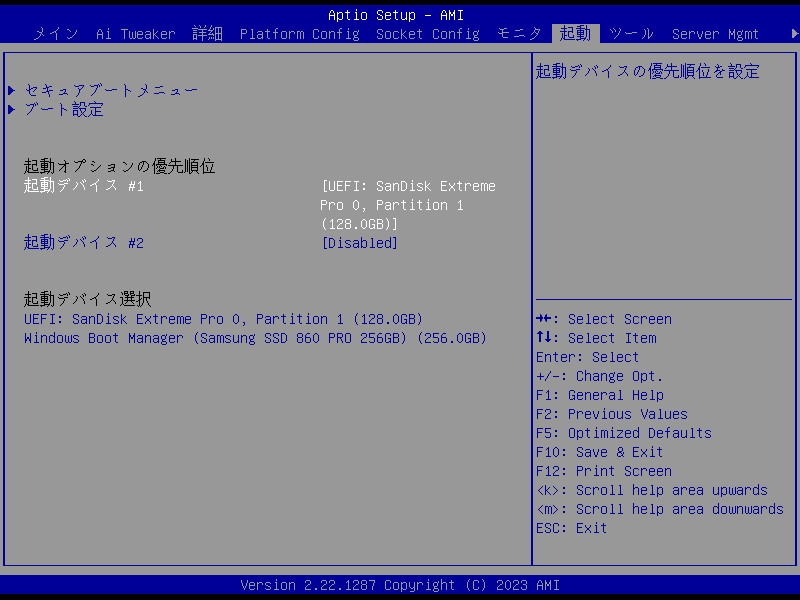Image resolution: width=800 pixels, height=600 pixels.
Task: Click Select Item arrow keys hint
Action: (596, 338)
